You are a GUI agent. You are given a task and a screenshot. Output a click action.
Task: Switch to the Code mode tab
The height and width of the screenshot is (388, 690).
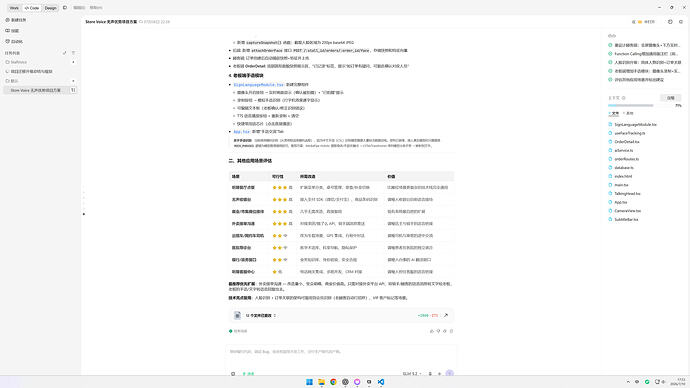click(32, 8)
